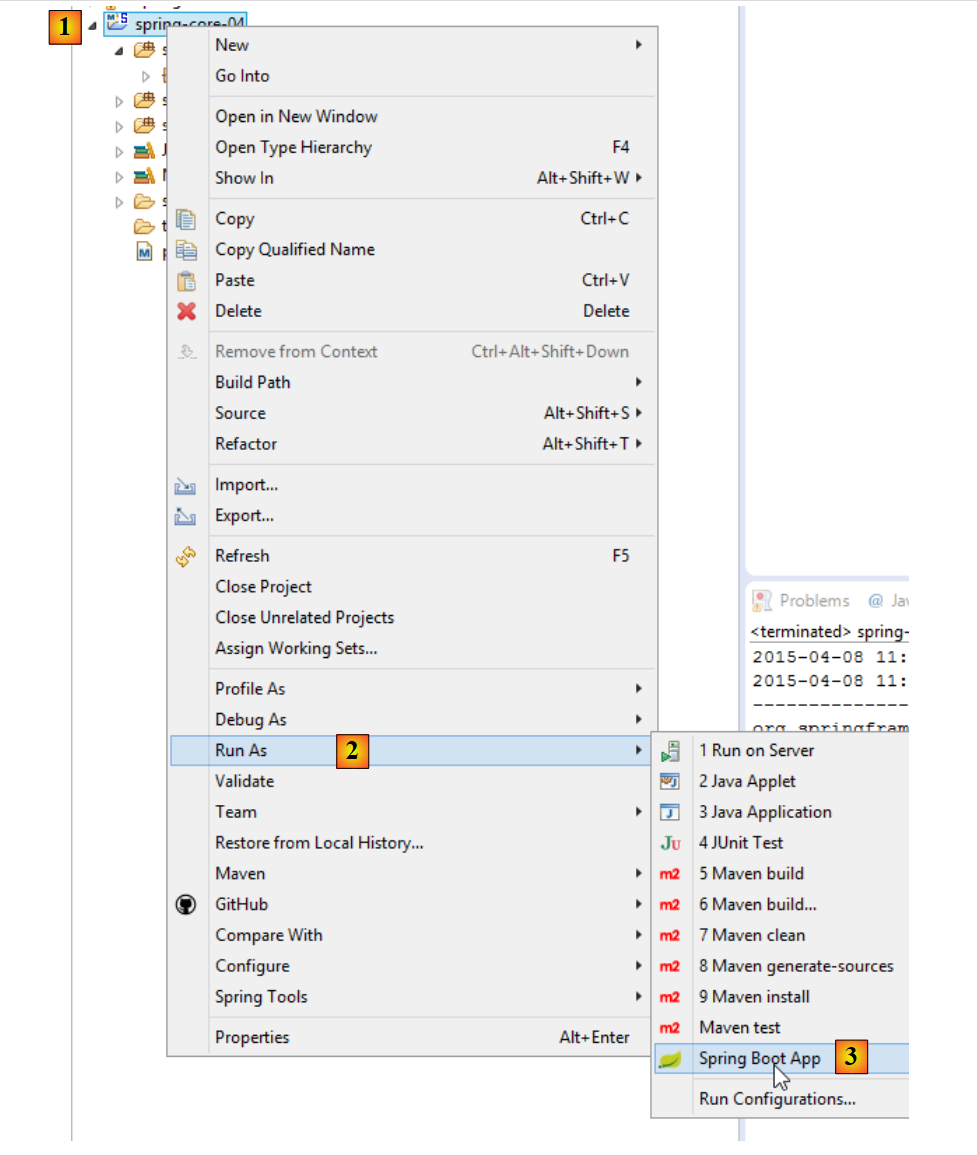This screenshot has width=977, height=1155.
Task: Click the Maven clean m2 icon
Action: pyautogui.click(x=670, y=935)
